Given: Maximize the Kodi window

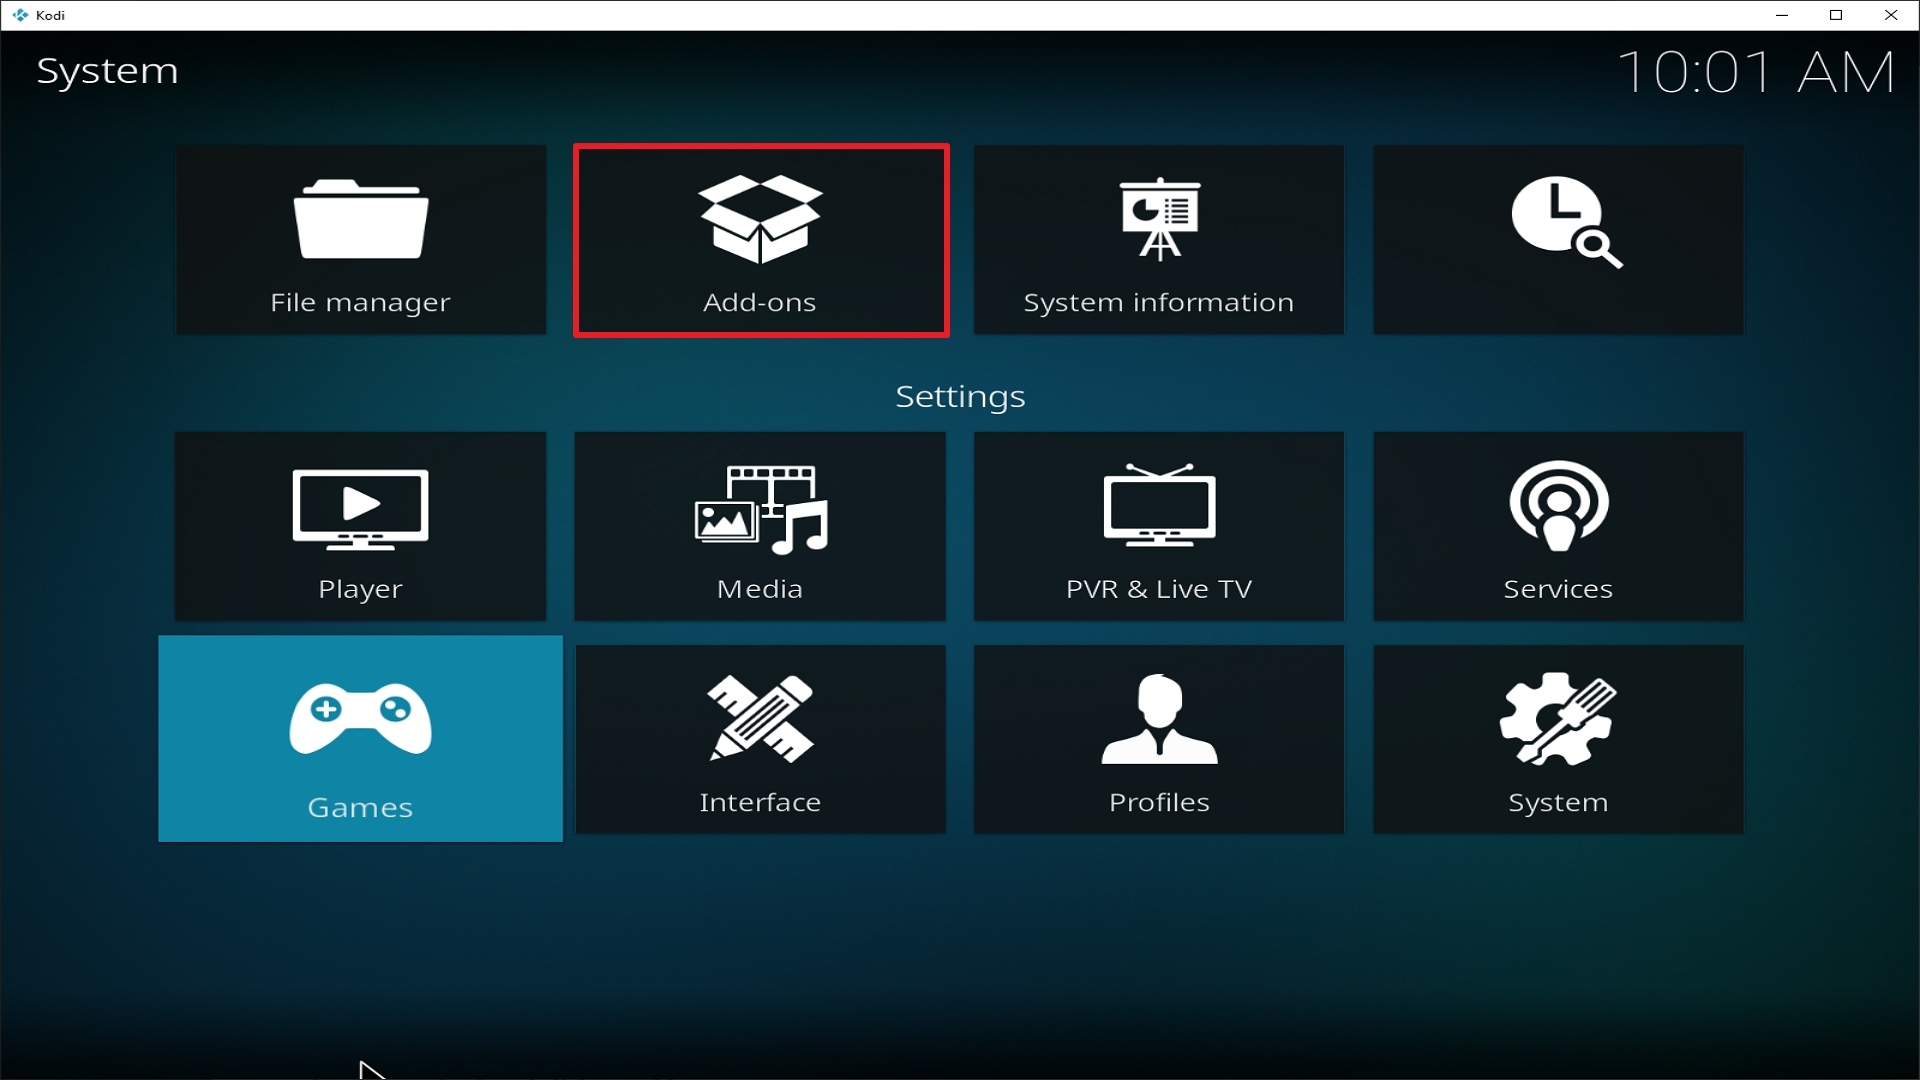Looking at the screenshot, I should click(x=1836, y=15).
